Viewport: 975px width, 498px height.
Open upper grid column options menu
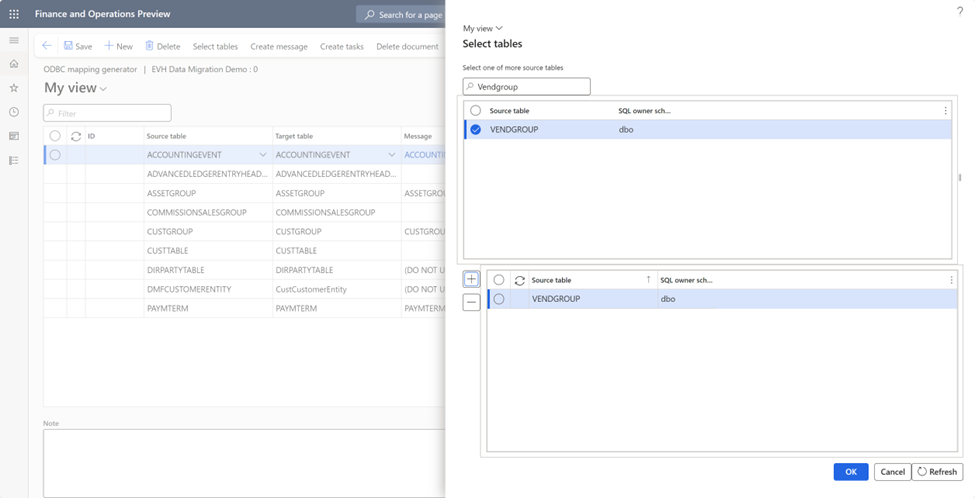click(x=945, y=111)
